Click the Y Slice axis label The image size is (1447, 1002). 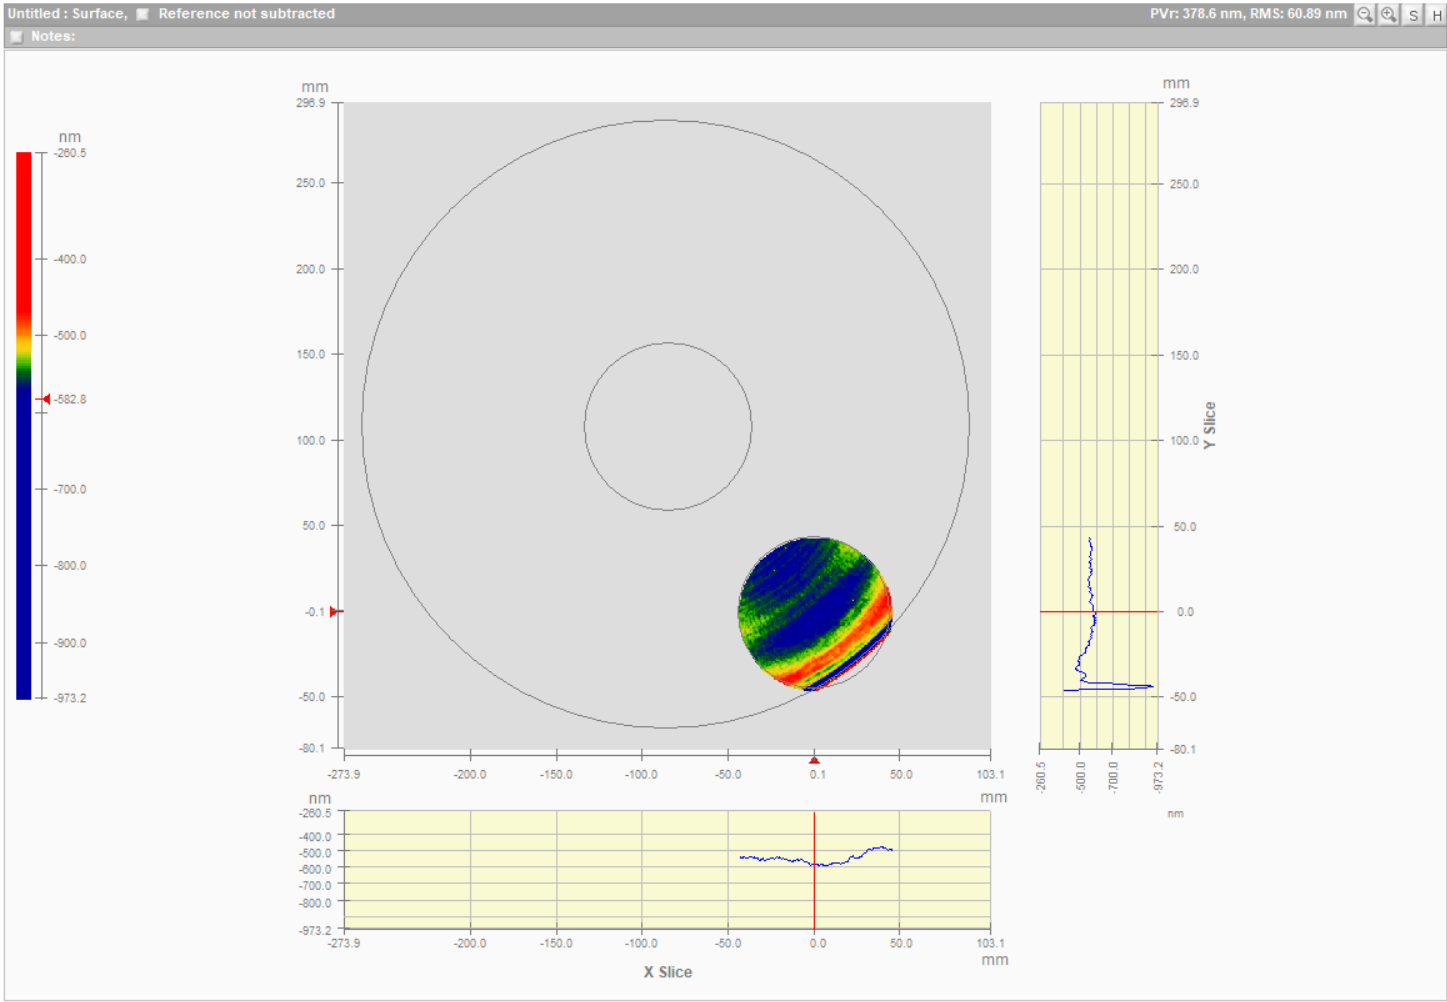(1210, 425)
